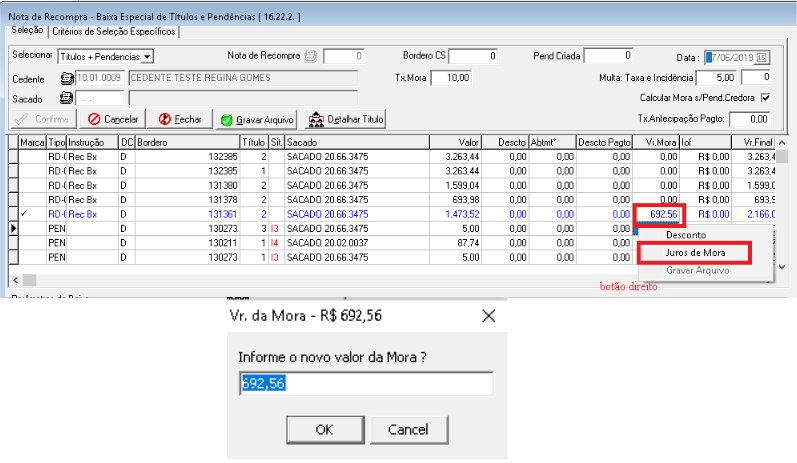Toggle Calcular Mora s/Pend.Credora checkbox

tap(765, 98)
